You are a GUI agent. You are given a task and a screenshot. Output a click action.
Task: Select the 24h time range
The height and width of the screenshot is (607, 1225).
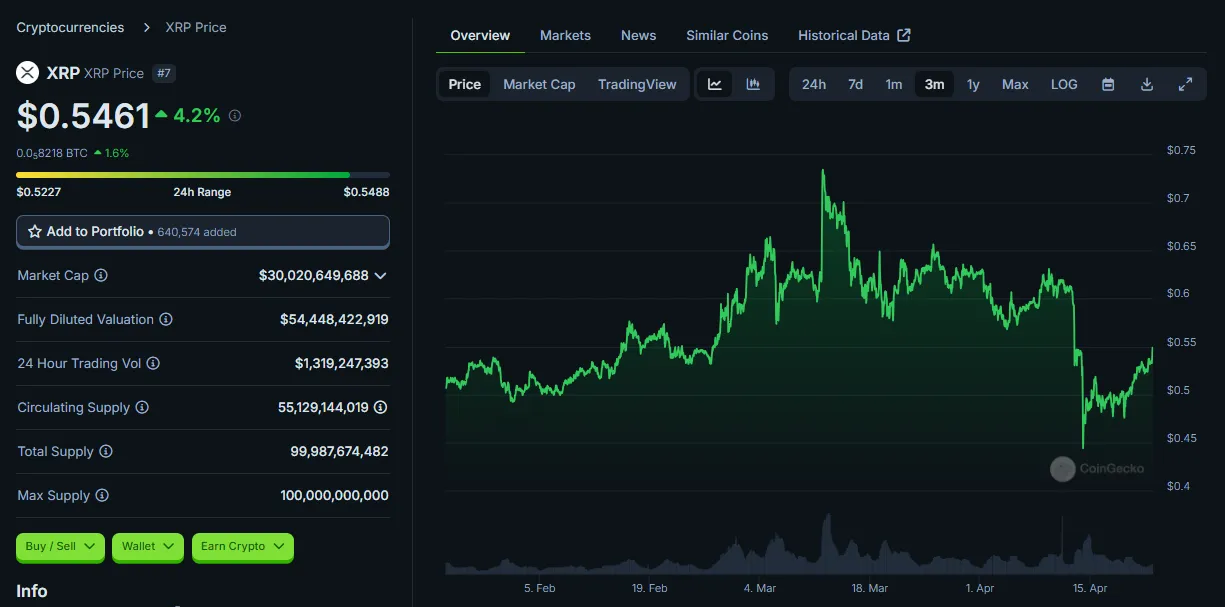click(x=814, y=84)
